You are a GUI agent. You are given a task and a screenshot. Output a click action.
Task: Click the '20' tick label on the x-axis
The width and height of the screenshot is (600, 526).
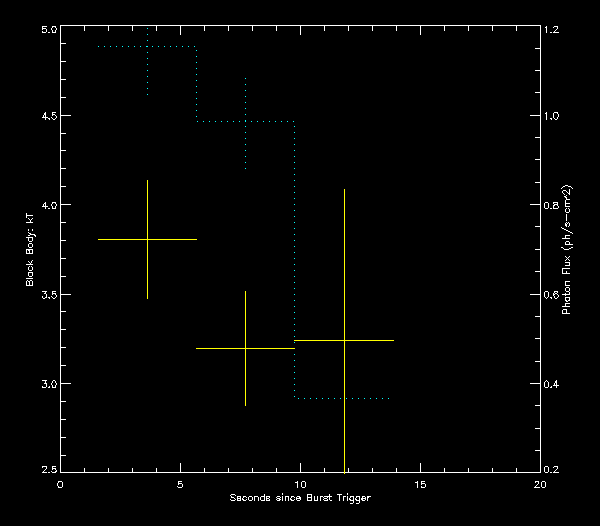tap(540, 484)
